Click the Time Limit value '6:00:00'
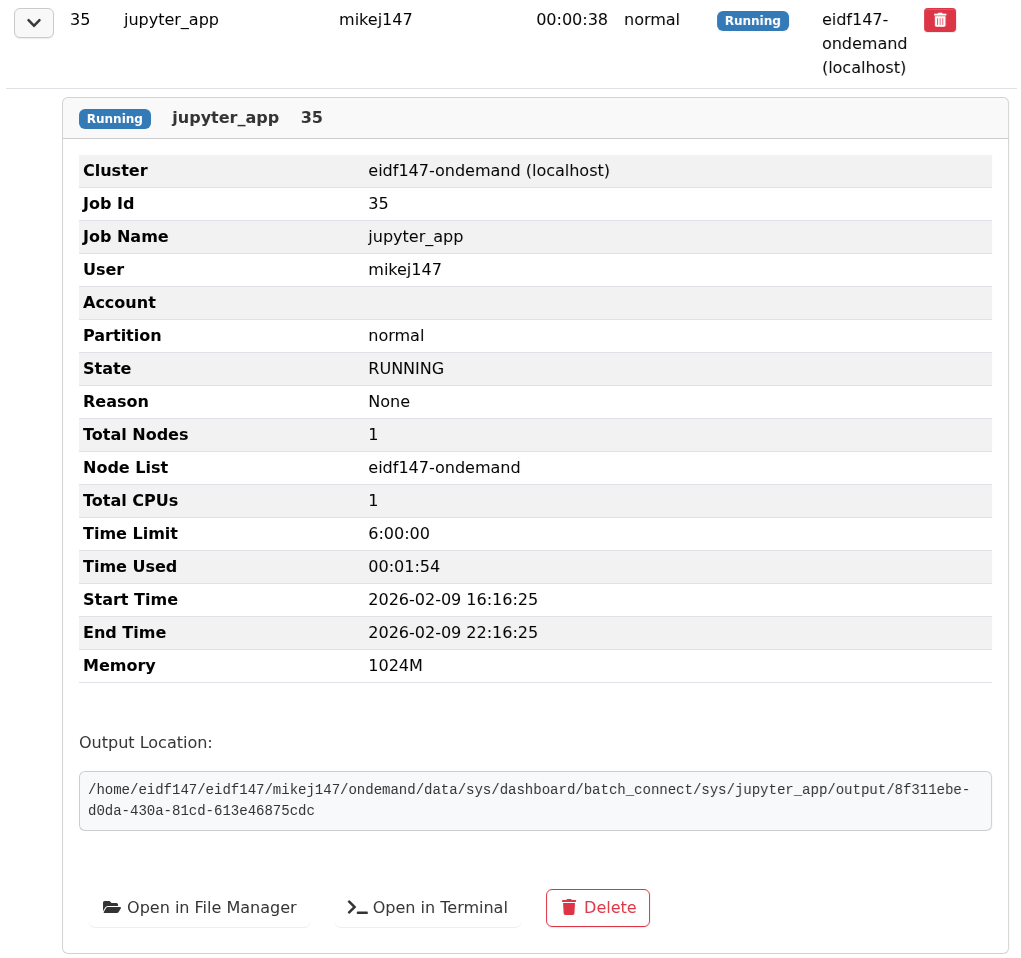Screen dimensions: 1021x958 tap(399, 533)
